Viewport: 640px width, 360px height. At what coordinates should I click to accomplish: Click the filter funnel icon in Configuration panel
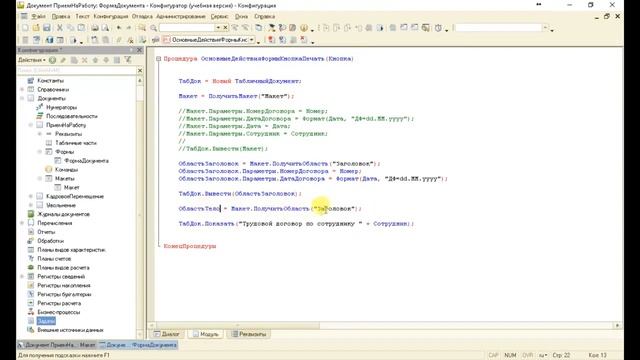pyautogui.click(x=128, y=60)
